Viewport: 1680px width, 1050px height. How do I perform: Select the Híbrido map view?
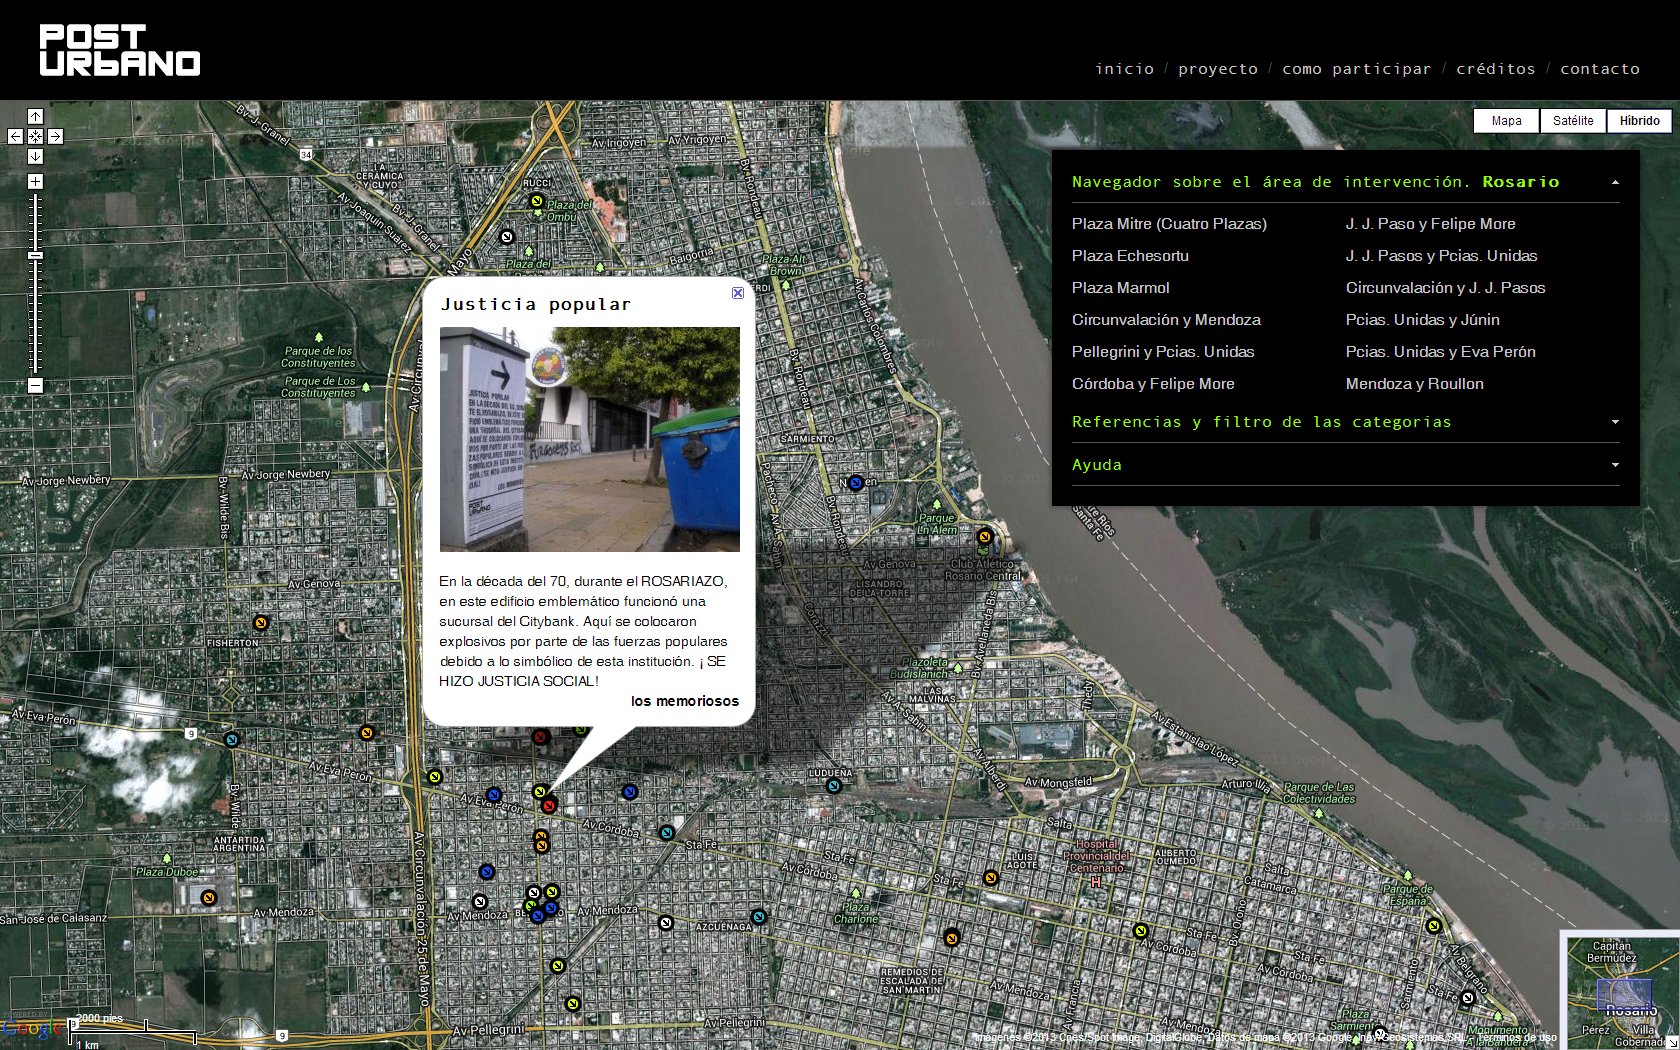click(1639, 121)
